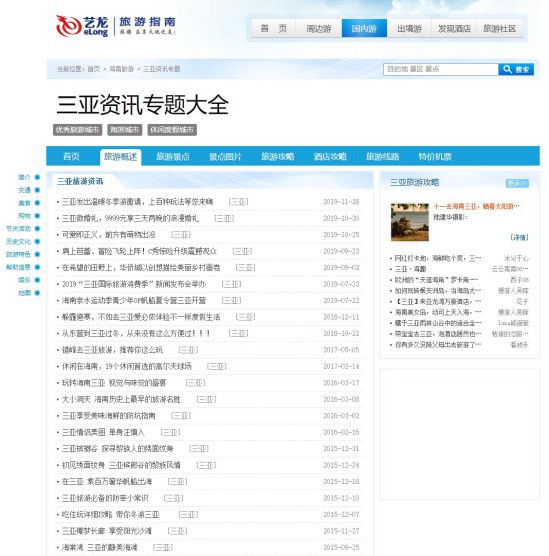Open the article dated 2015-12-31

(118, 449)
